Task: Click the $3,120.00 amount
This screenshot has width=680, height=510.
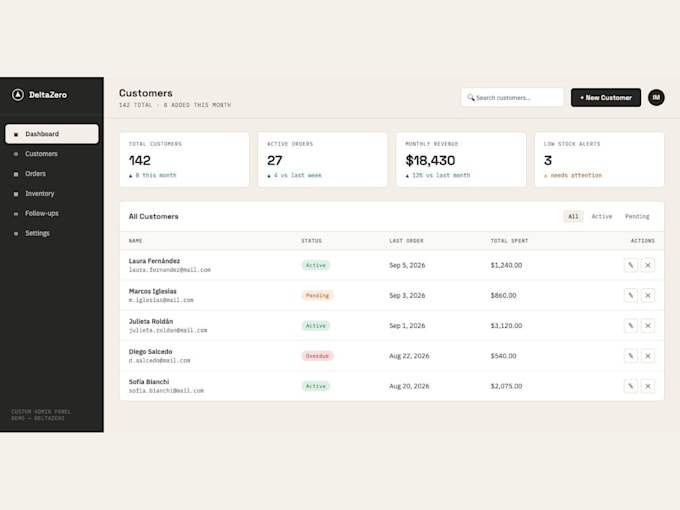Action: coord(506,326)
